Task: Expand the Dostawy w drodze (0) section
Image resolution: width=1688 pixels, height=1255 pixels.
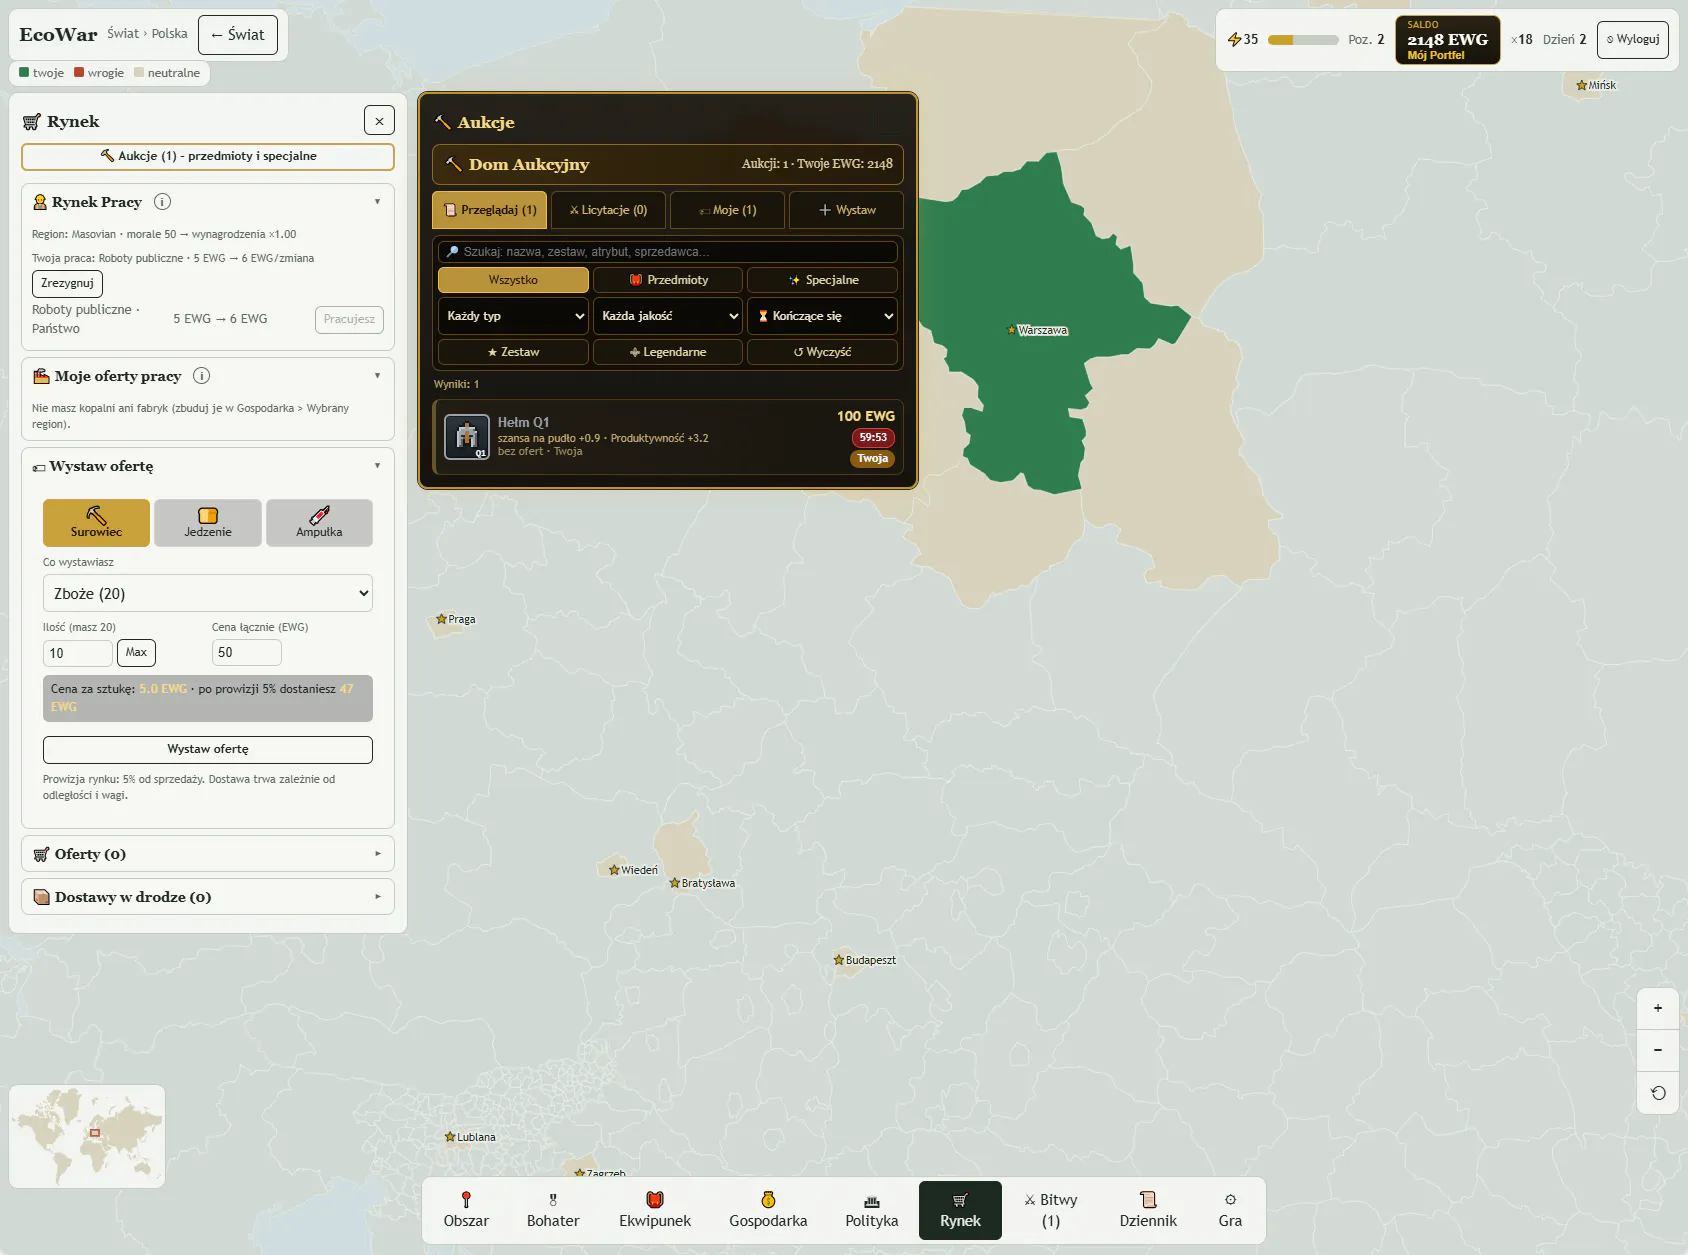Action: pos(208,897)
